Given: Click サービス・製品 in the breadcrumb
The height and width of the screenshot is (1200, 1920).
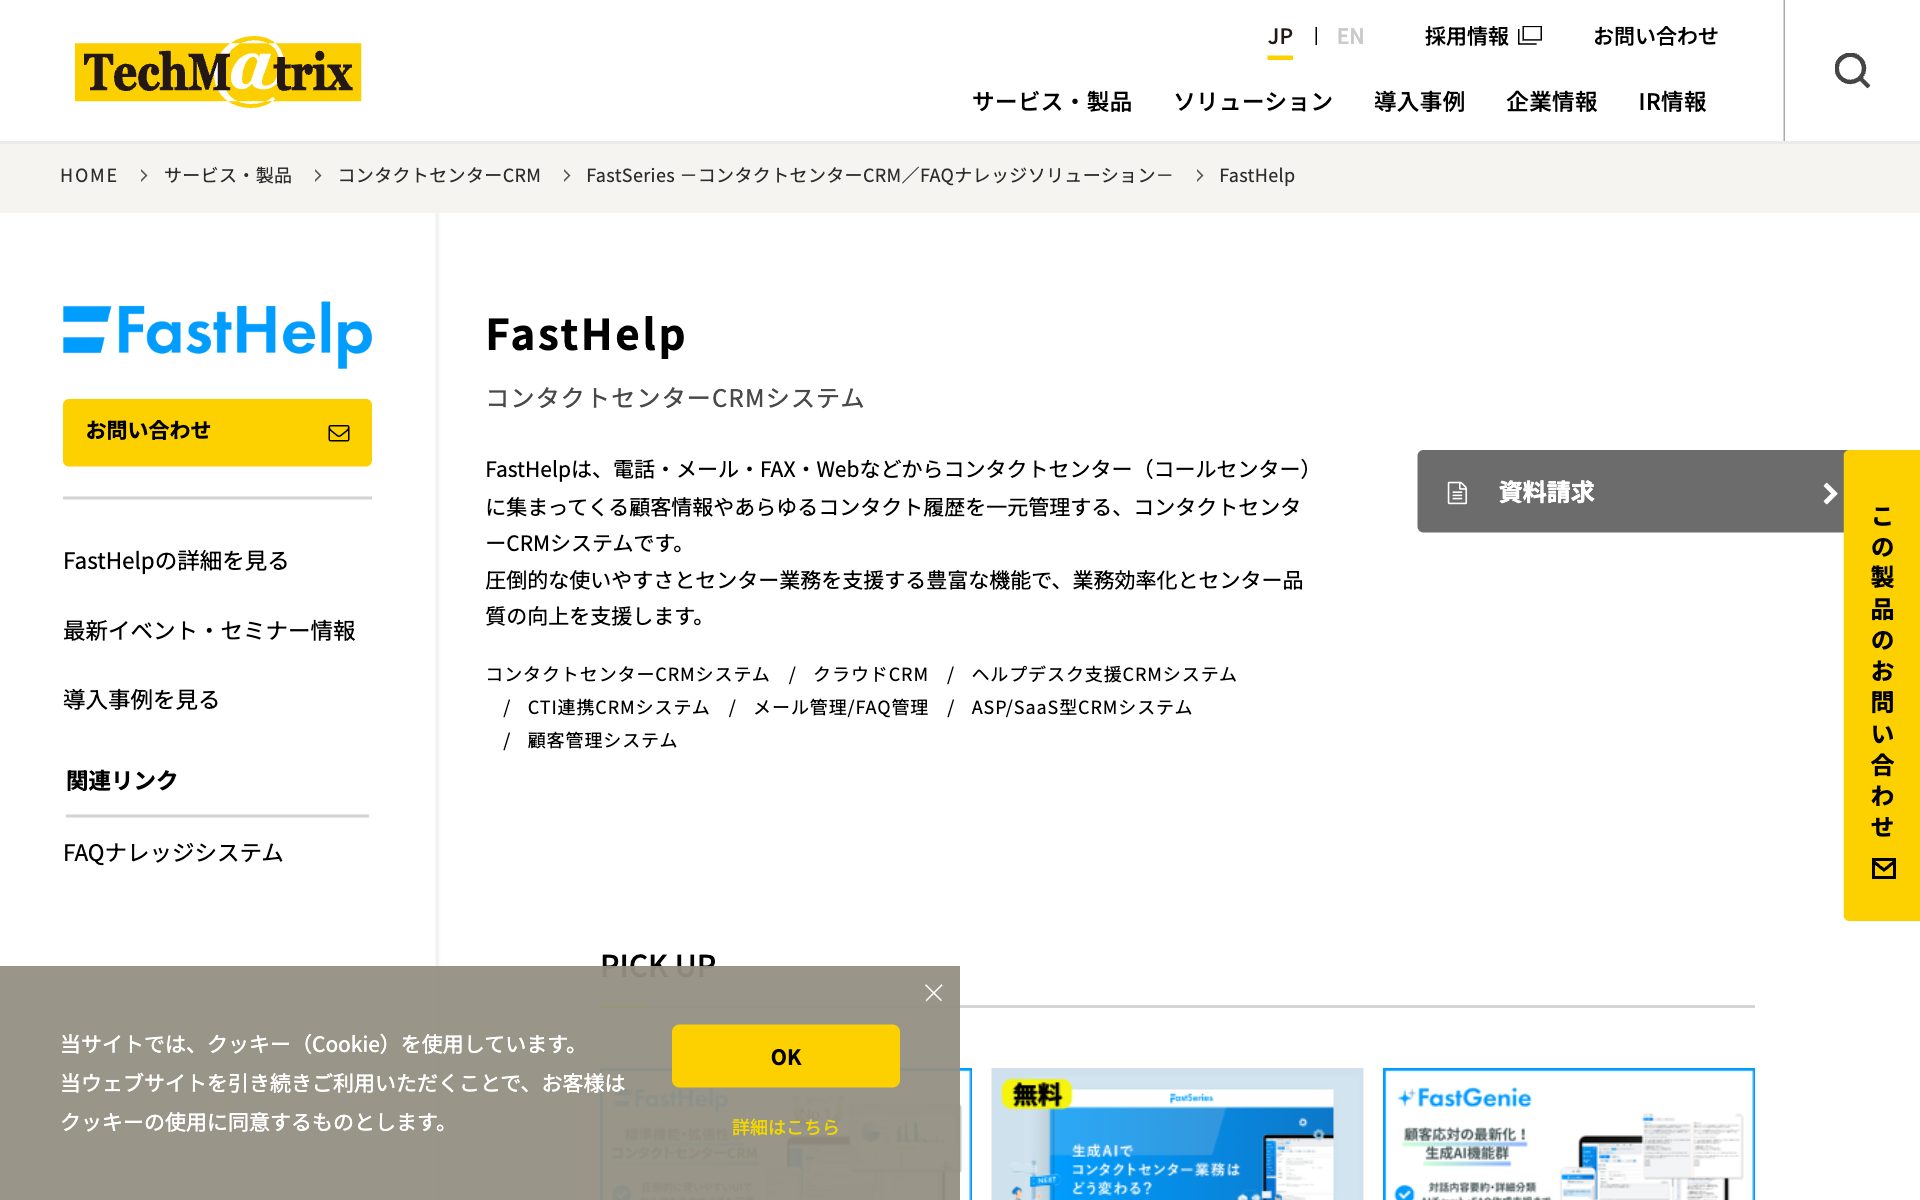Looking at the screenshot, I should click(x=228, y=175).
